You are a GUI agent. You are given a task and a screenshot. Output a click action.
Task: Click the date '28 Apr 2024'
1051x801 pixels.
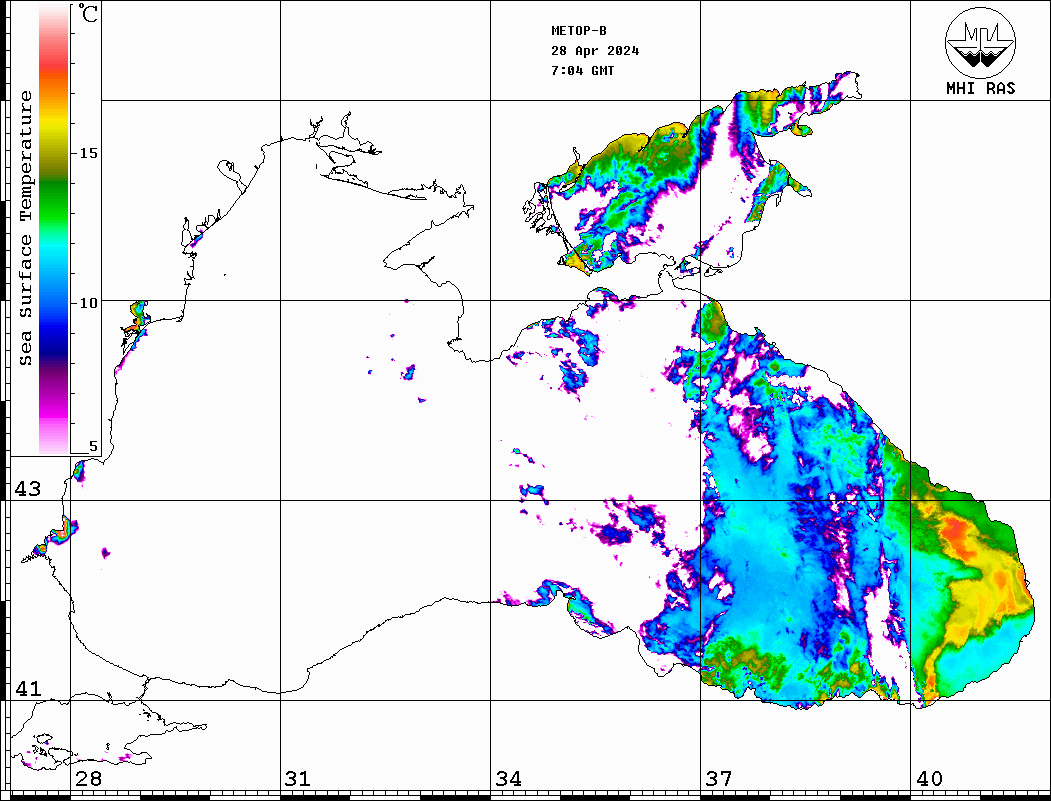(x=595, y=51)
